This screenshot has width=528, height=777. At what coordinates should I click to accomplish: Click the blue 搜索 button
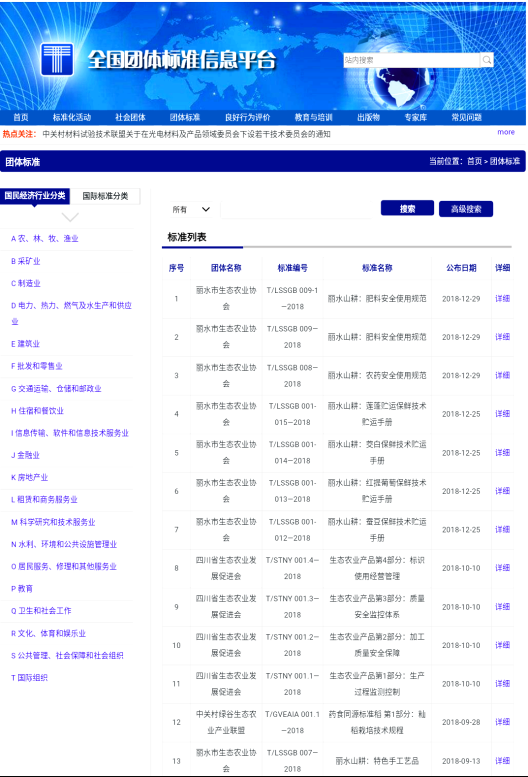407,209
